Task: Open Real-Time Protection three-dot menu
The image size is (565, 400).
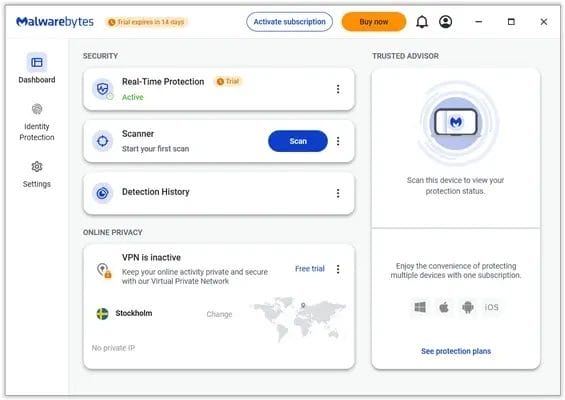Action: [x=338, y=89]
